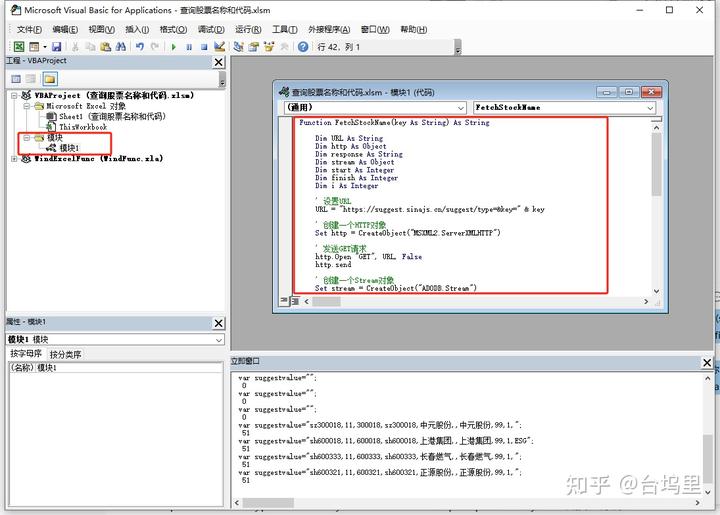Open the Properties Window icon
Screen dimensions: 720x515
(253, 46)
